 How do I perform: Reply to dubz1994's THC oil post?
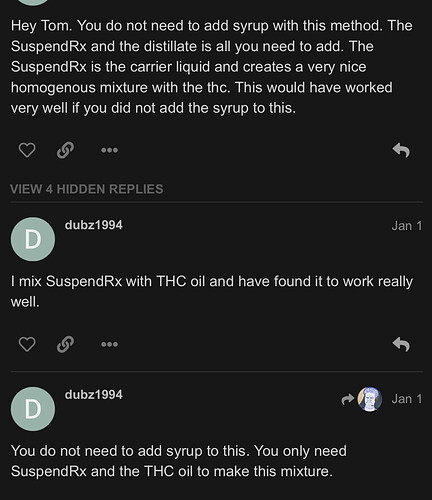(401, 344)
